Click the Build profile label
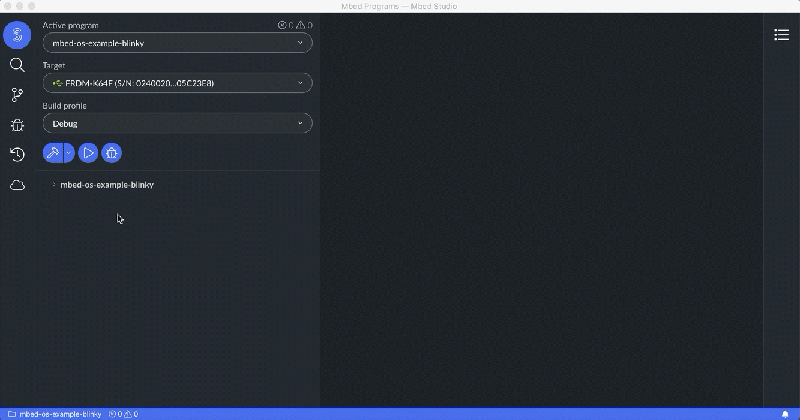 (64, 106)
